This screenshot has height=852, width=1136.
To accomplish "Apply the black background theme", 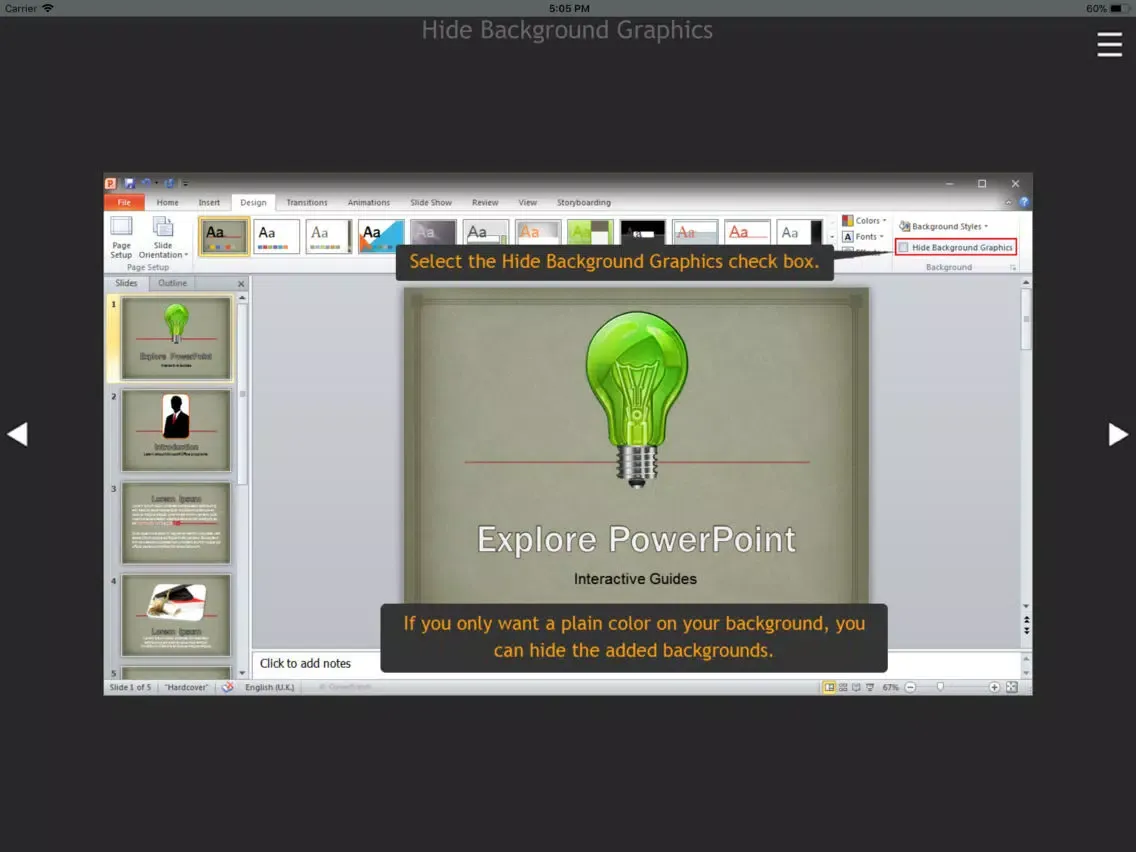I will [x=642, y=232].
